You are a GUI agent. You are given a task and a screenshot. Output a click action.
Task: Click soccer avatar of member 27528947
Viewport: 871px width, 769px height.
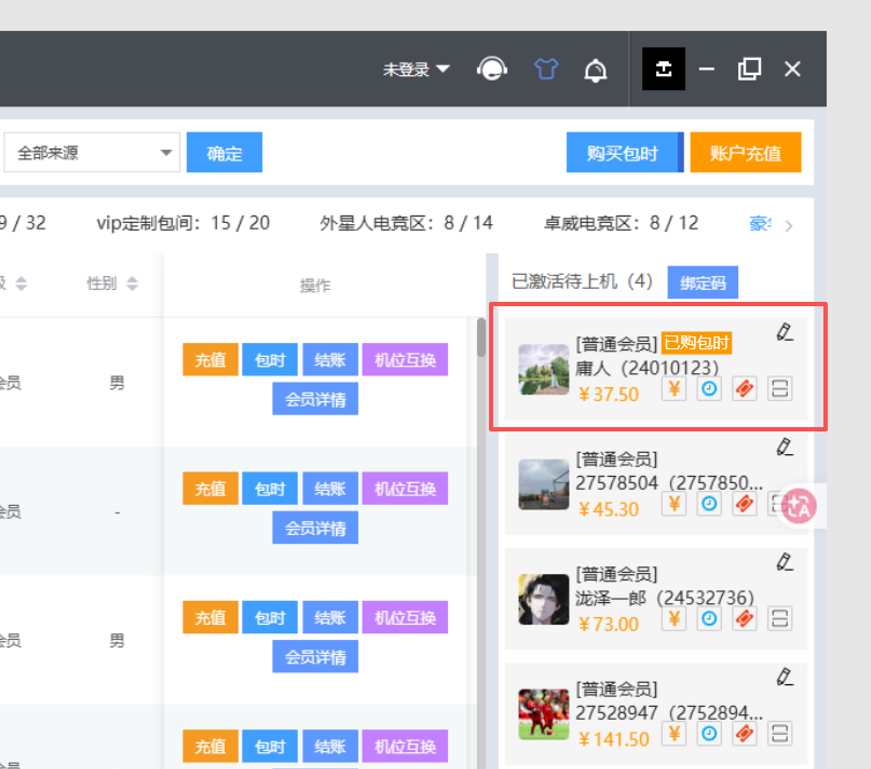coord(544,715)
